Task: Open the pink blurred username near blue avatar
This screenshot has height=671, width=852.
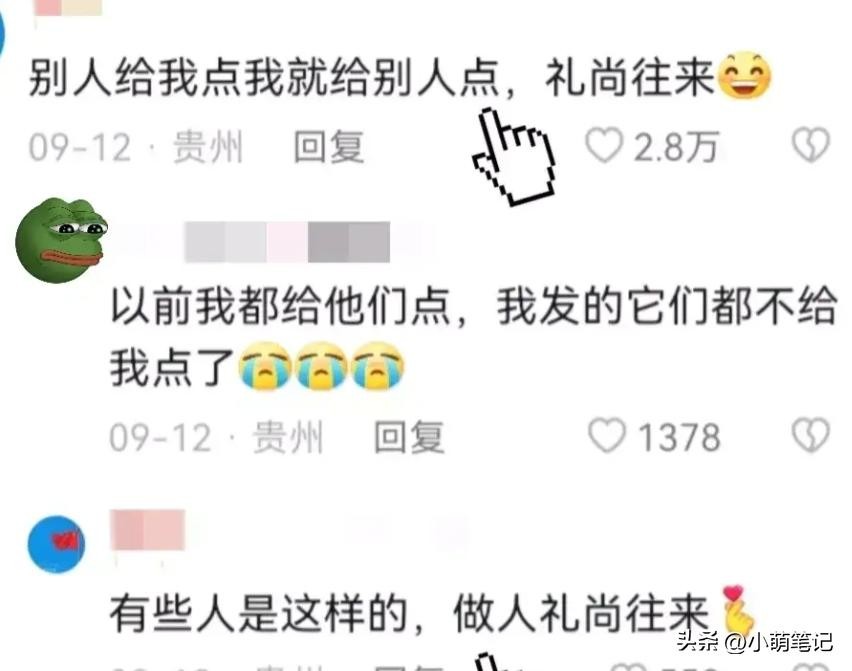Action: tap(148, 530)
